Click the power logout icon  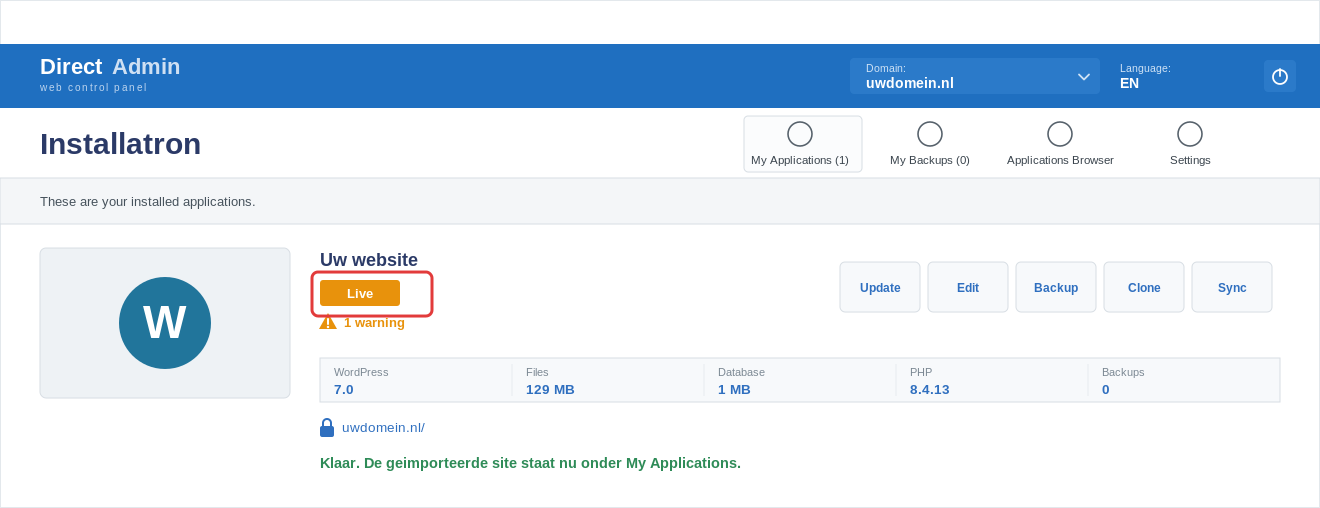pyautogui.click(x=1280, y=76)
